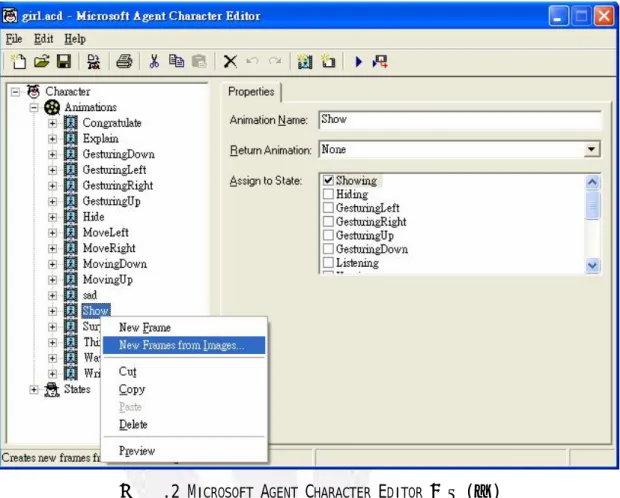Screen dimensions: 620x498
Task: Select the Character root icon
Action: (34, 91)
